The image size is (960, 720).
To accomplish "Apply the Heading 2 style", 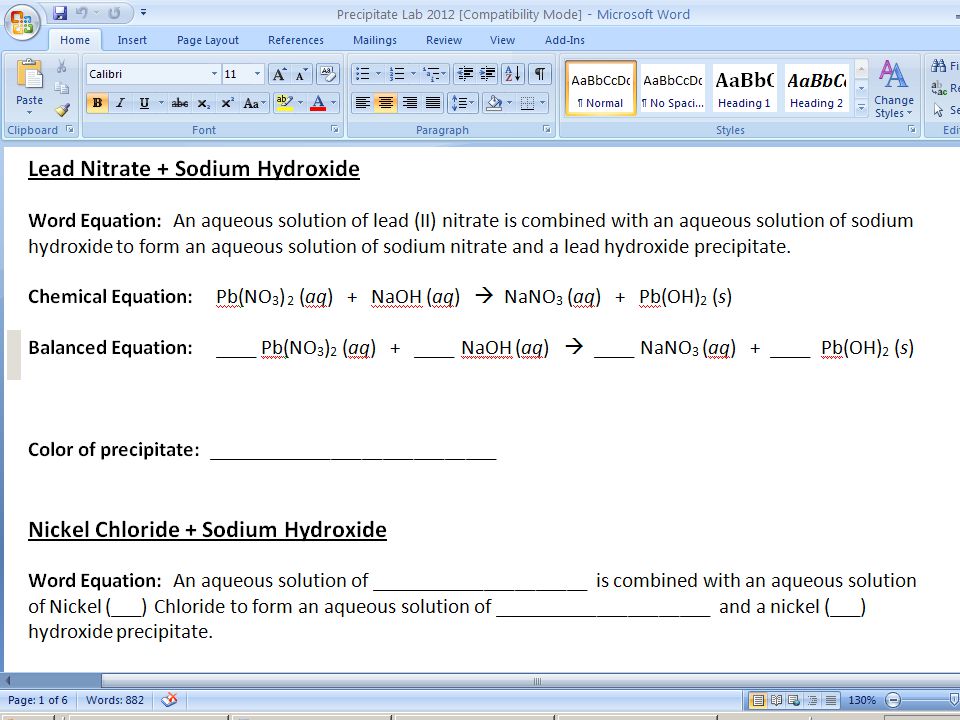I will click(816, 88).
